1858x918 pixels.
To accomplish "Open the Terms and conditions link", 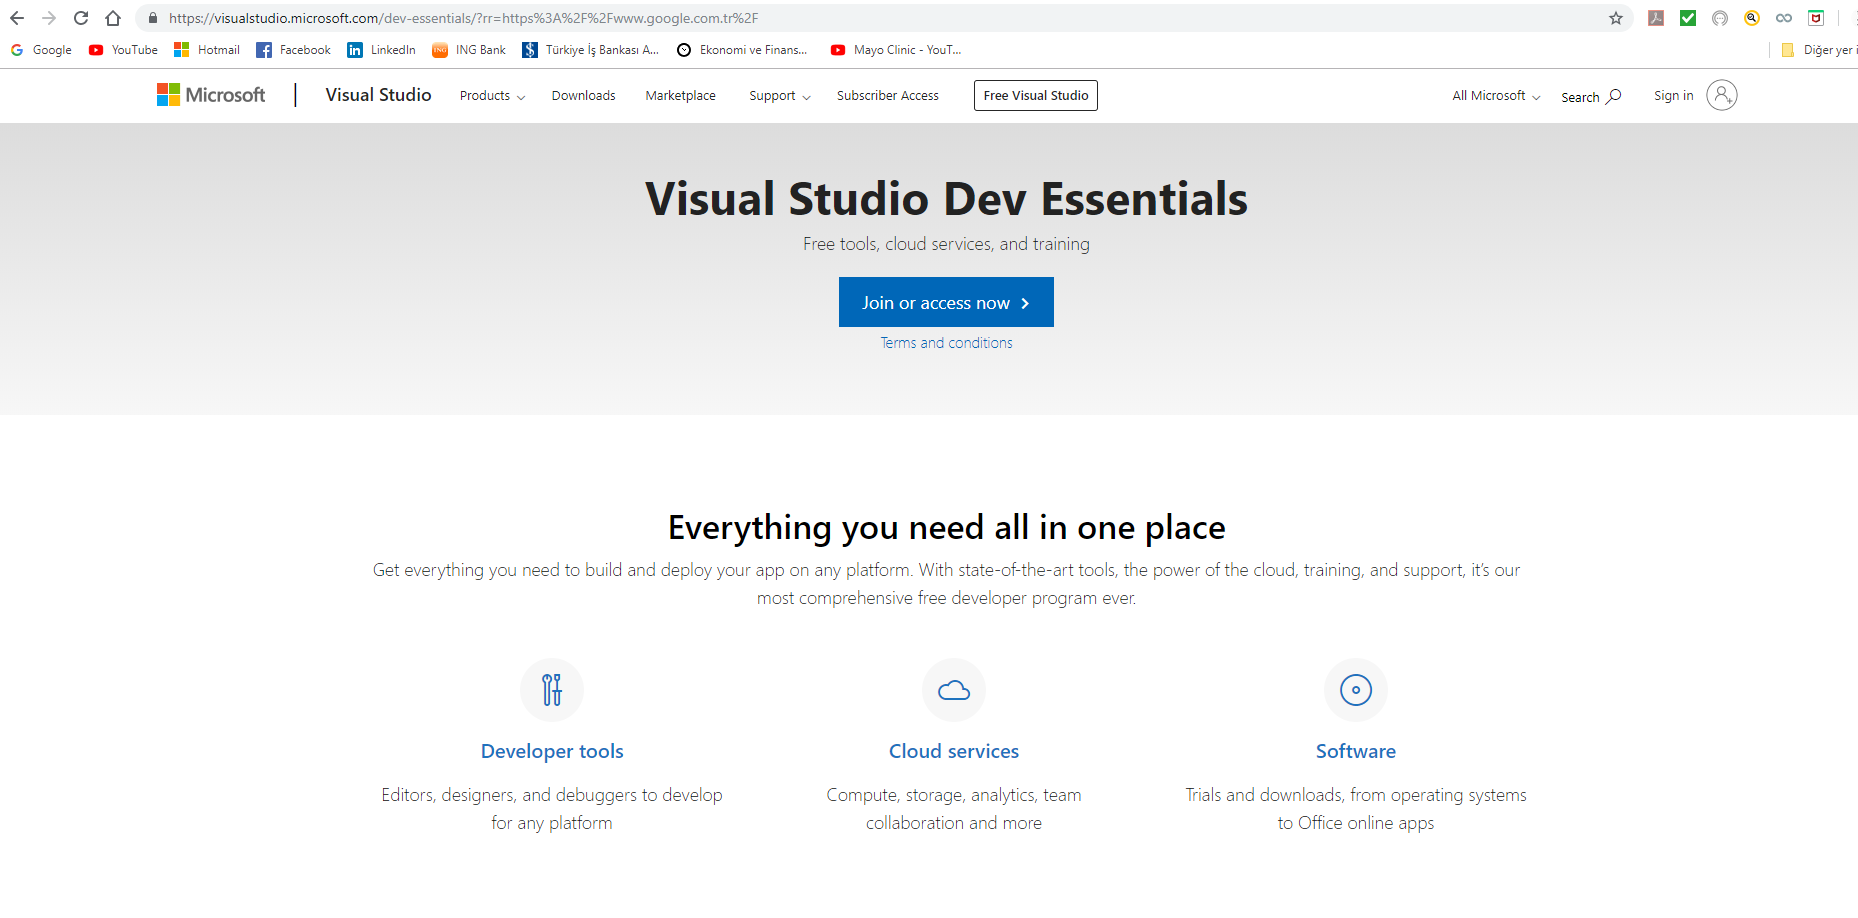I will [946, 343].
